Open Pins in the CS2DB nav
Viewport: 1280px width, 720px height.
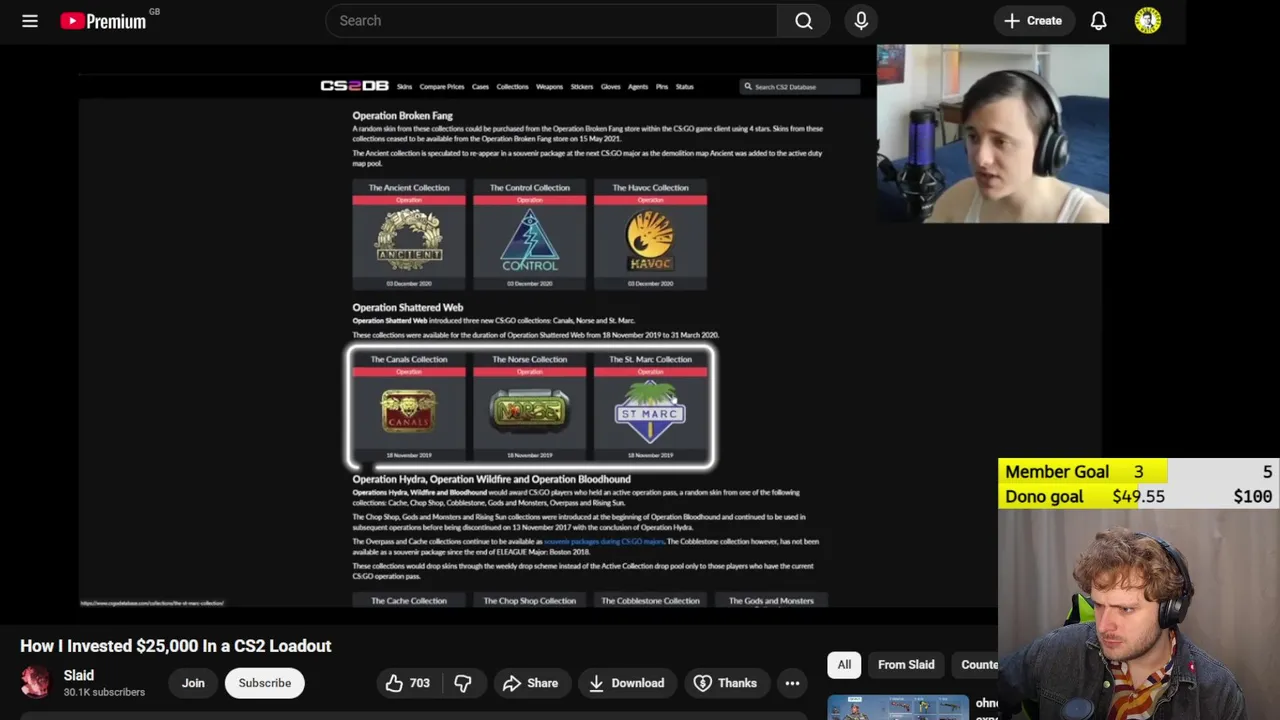(662, 87)
